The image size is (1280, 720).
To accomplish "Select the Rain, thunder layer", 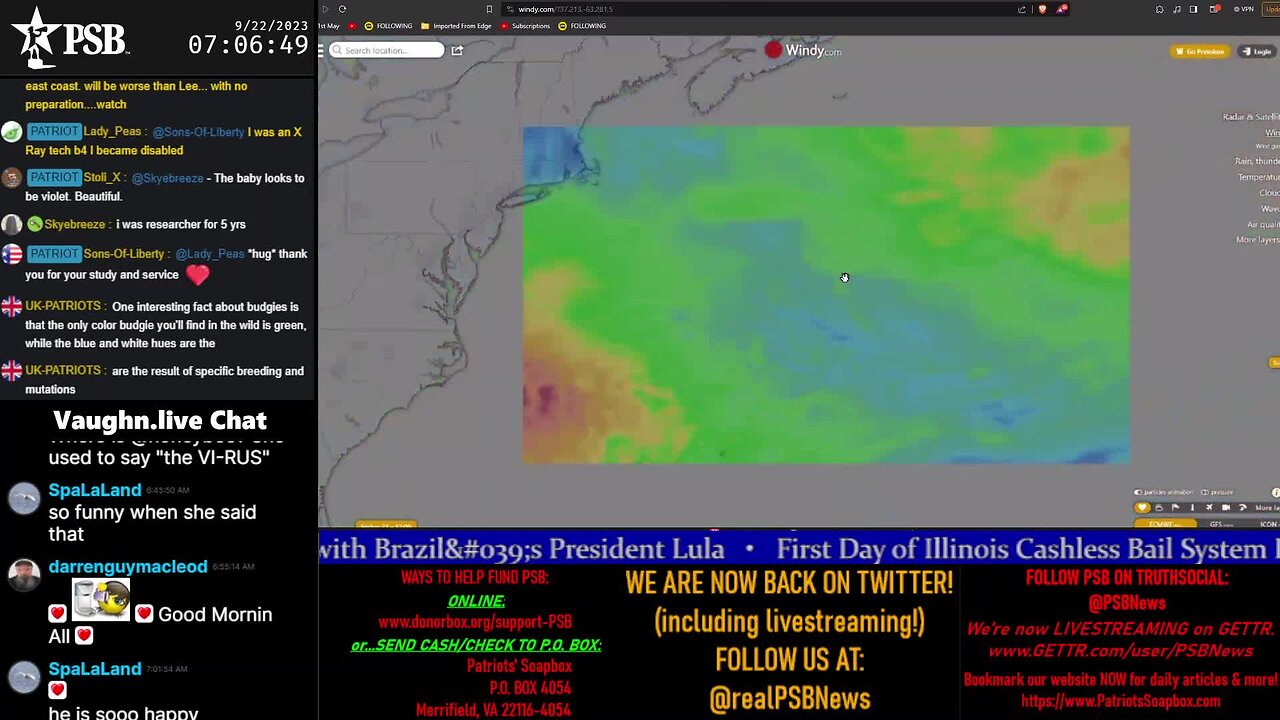I will pos(1257,161).
